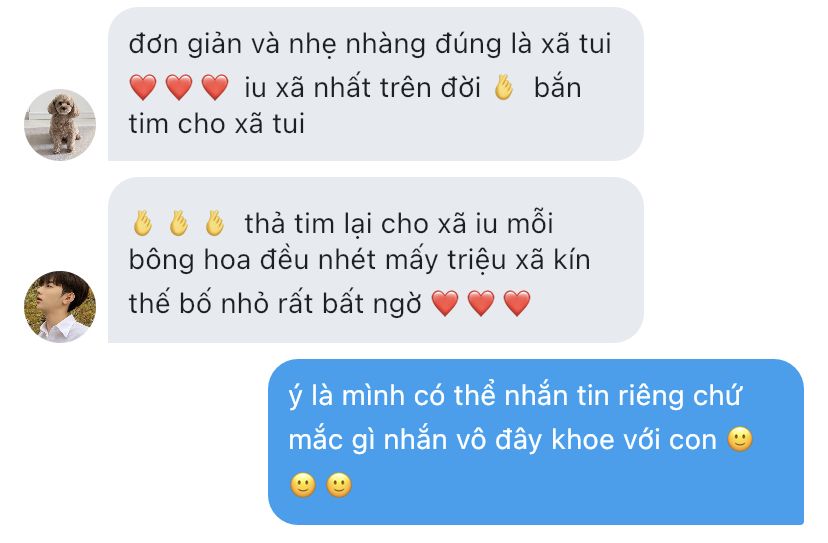Click smiley emoji after "khoe với con"
This screenshot has width=828, height=543.
click(740, 439)
